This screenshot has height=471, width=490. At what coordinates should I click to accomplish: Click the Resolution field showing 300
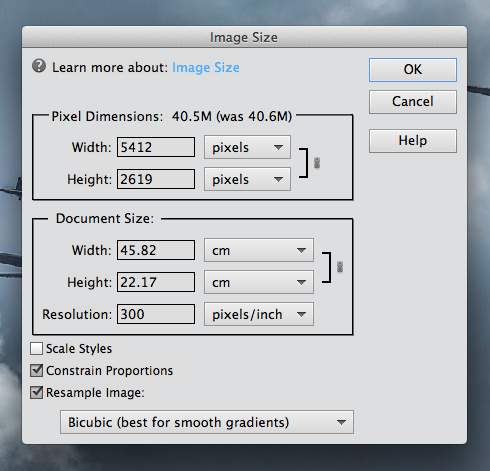click(x=156, y=314)
